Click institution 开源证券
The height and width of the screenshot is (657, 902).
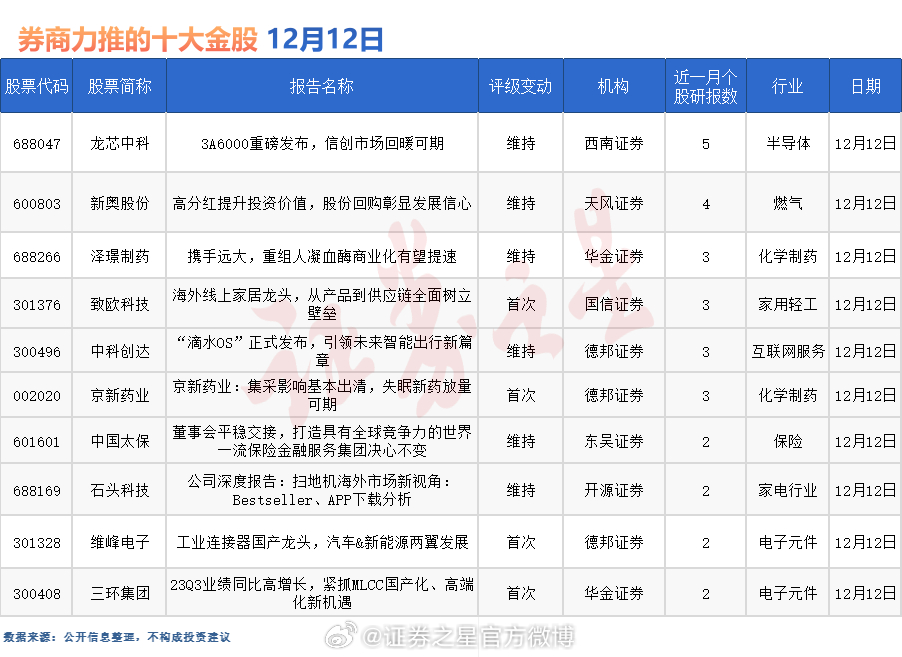point(614,490)
